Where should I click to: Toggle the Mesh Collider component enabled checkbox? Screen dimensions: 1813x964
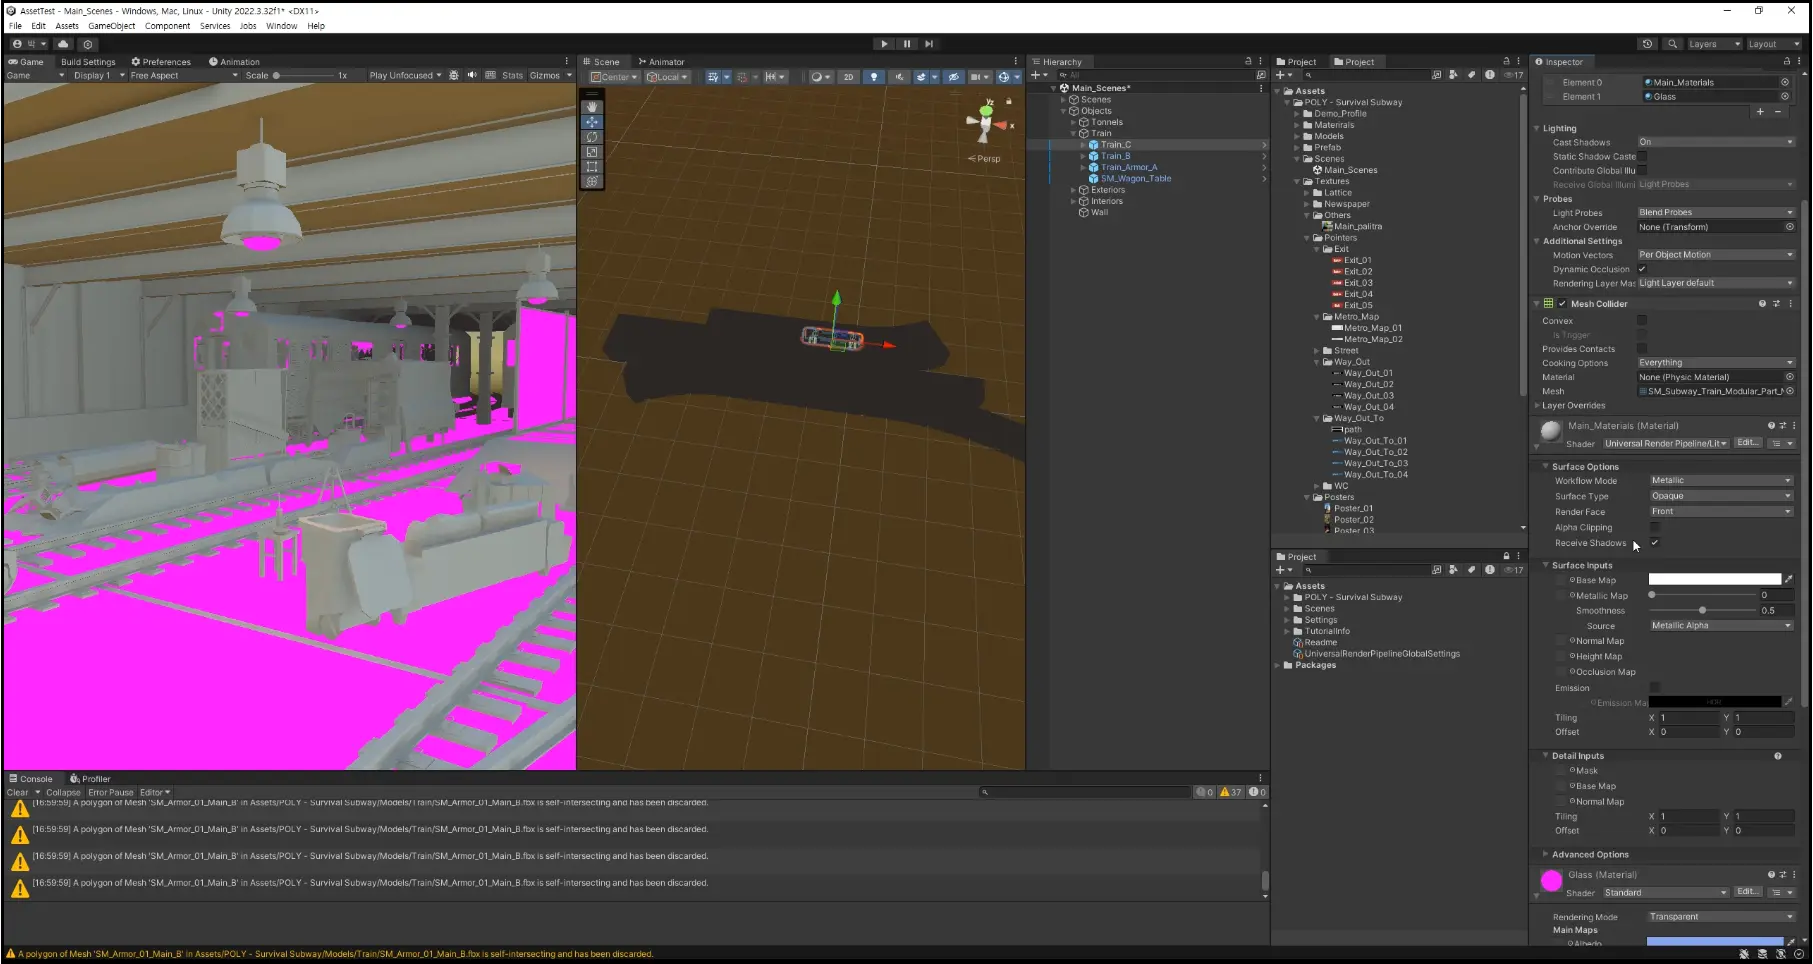point(1562,303)
